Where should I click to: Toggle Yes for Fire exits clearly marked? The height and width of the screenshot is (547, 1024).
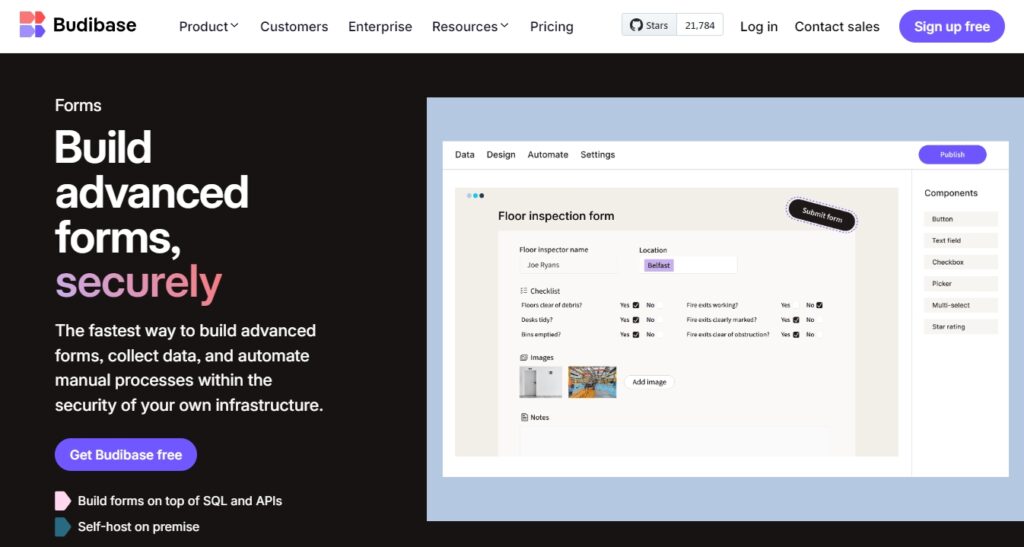tap(796, 320)
